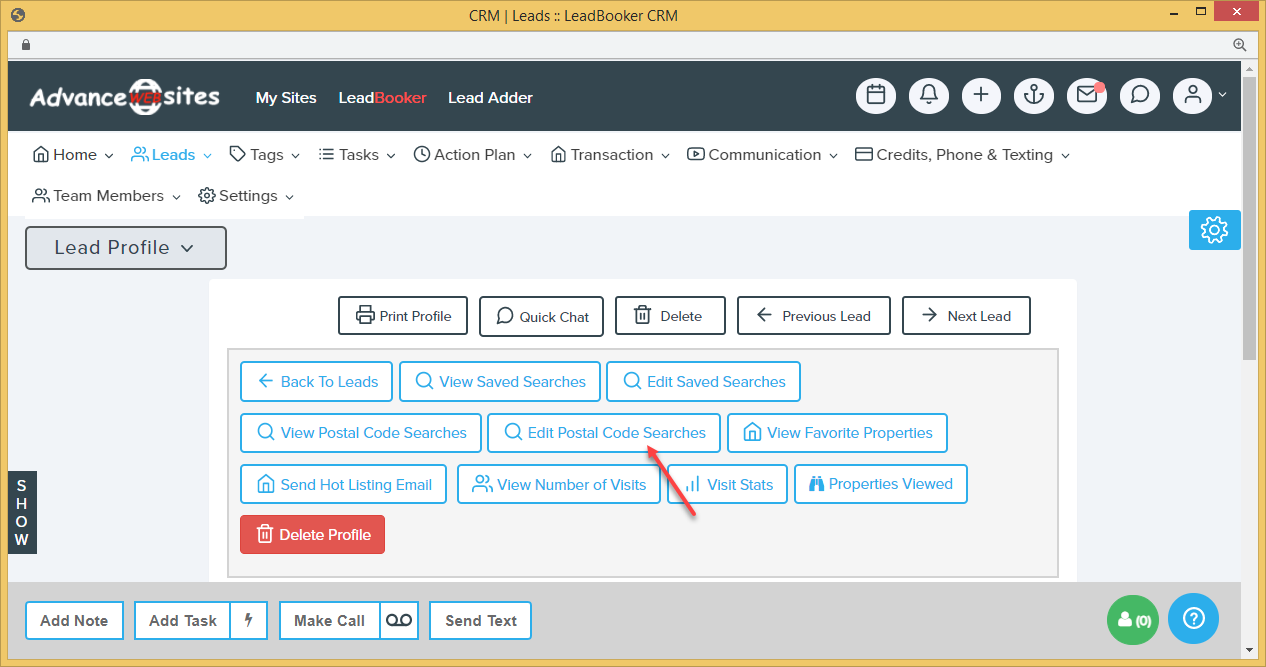The image size is (1266, 667).
Task: Open the calendar icon in header
Action: [875, 96]
